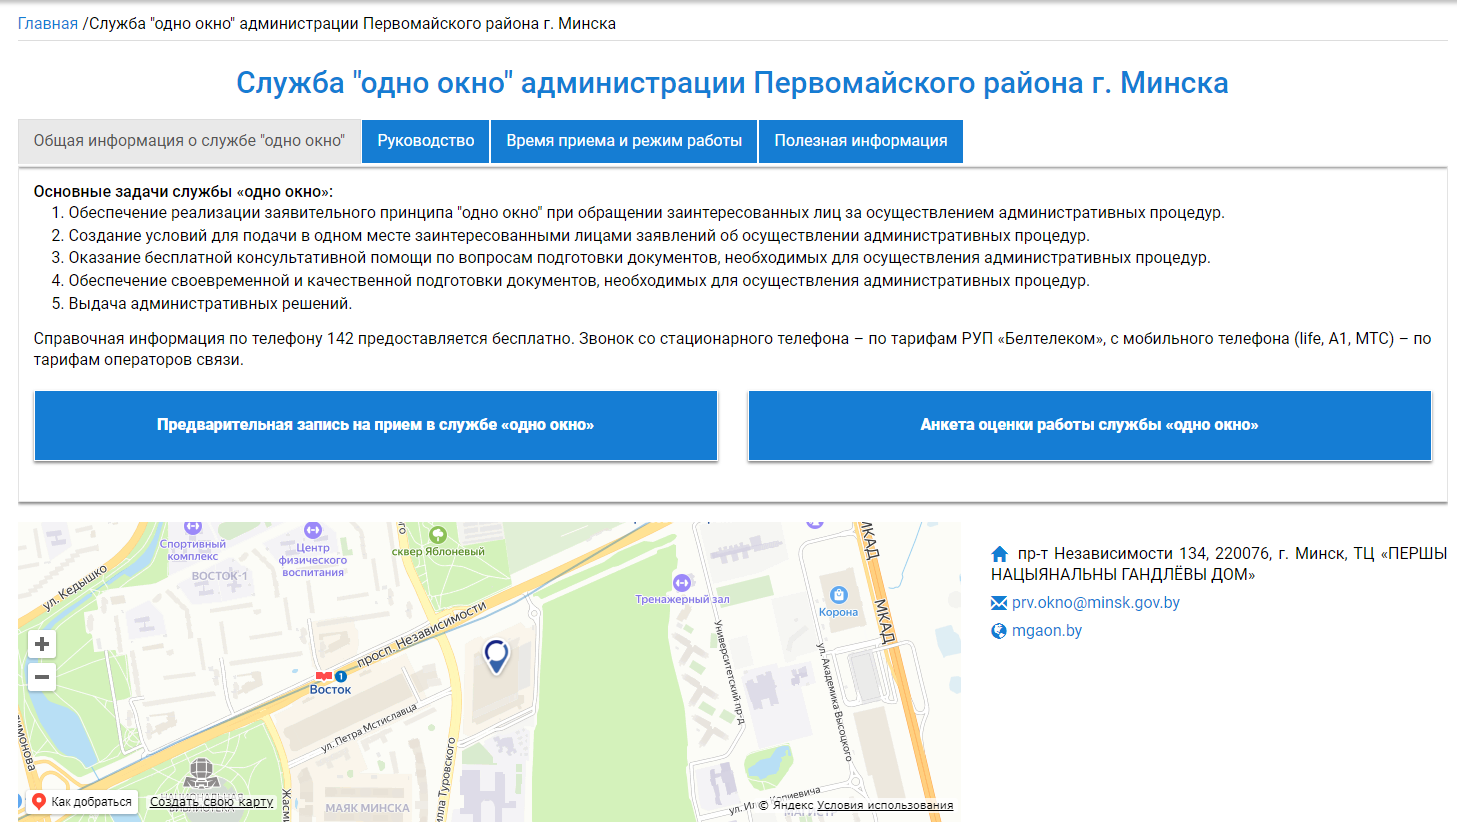Viewport: 1457px width, 833px height.
Task: Click the Восток metro station icon
Action: point(324,677)
